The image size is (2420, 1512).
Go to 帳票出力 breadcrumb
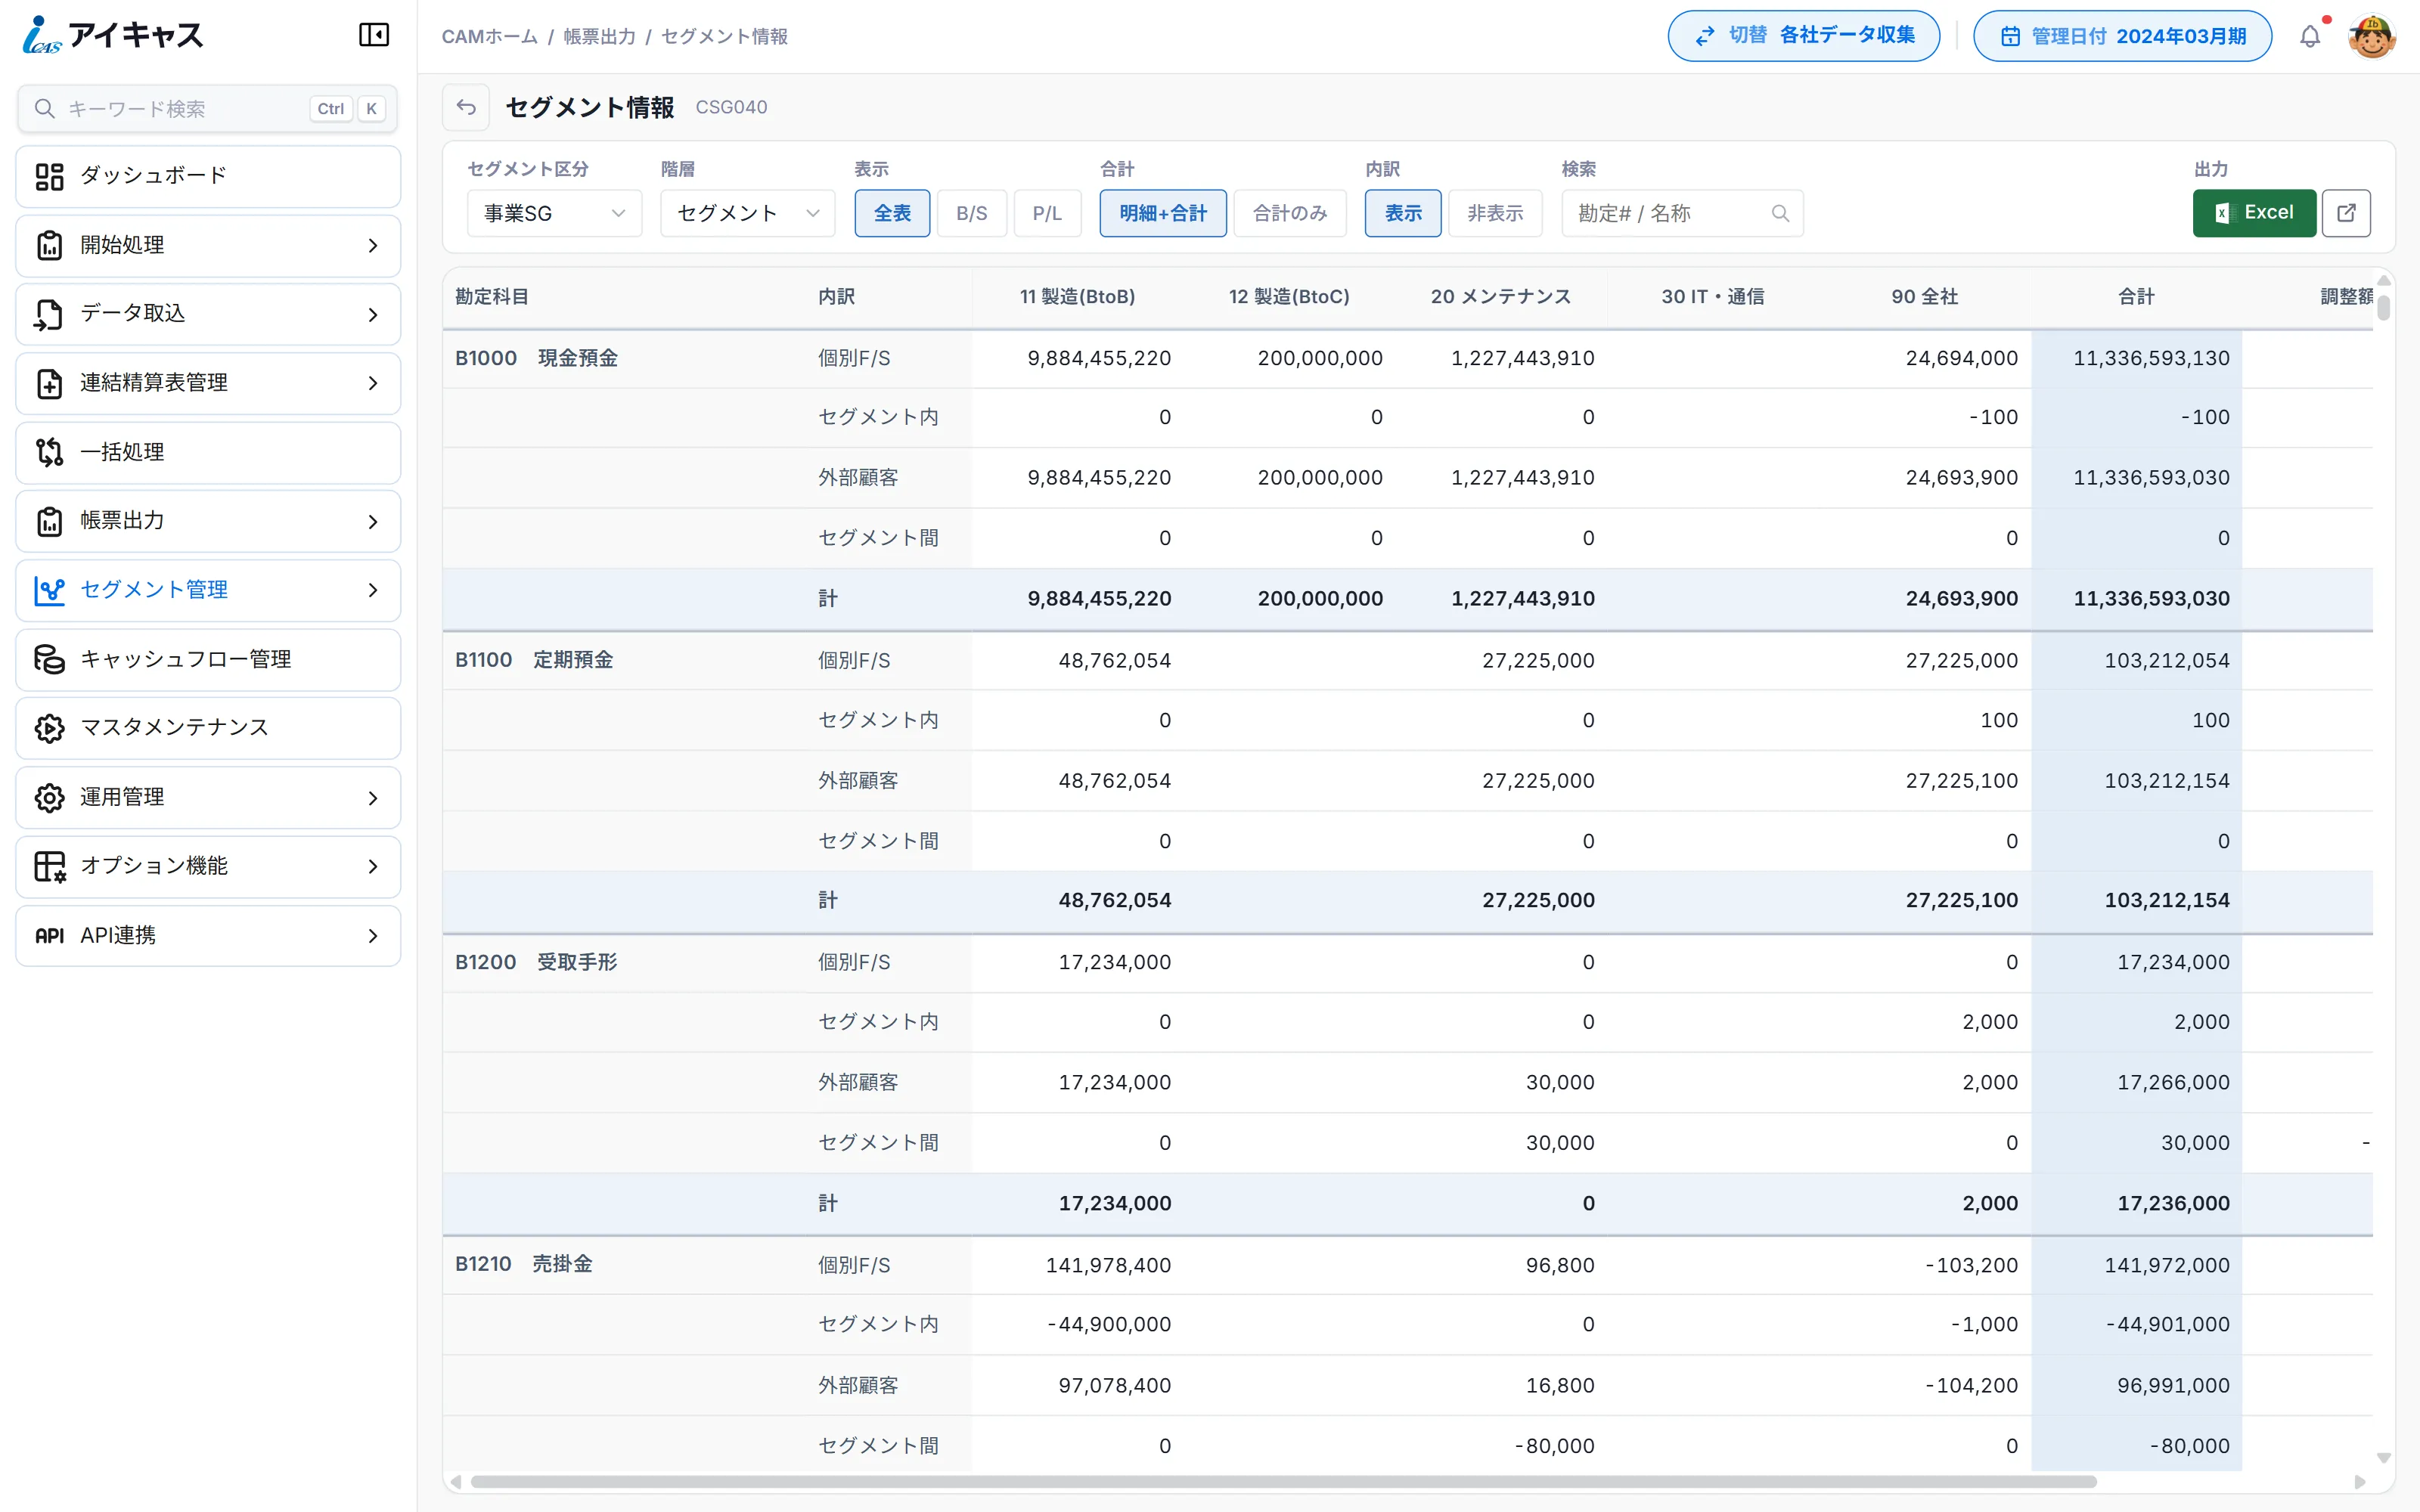point(599,37)
